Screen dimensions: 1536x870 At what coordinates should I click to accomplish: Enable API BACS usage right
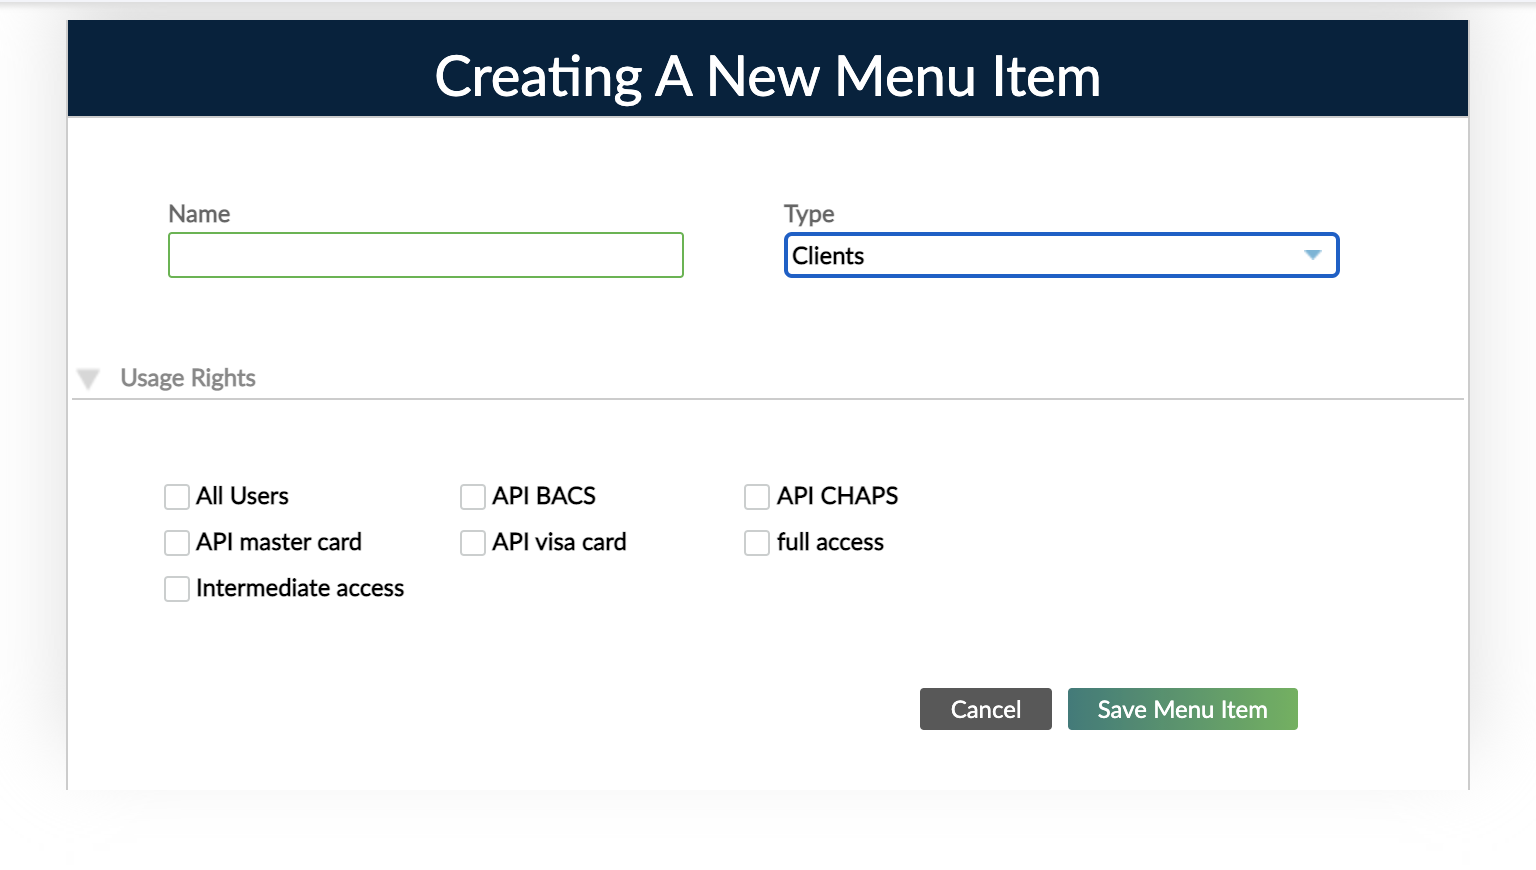coord(472,496)
